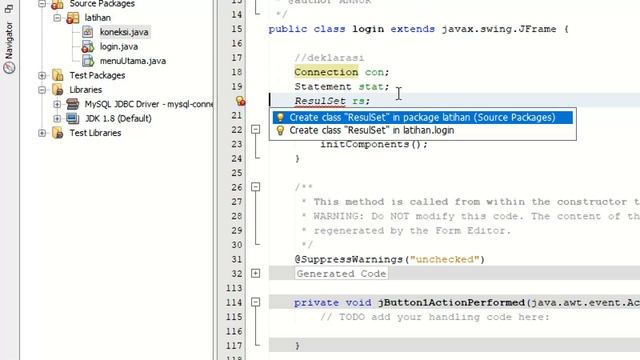
Task: Collapse jButton1ActionPerformed fold at line 114
Action: point(256,302)
